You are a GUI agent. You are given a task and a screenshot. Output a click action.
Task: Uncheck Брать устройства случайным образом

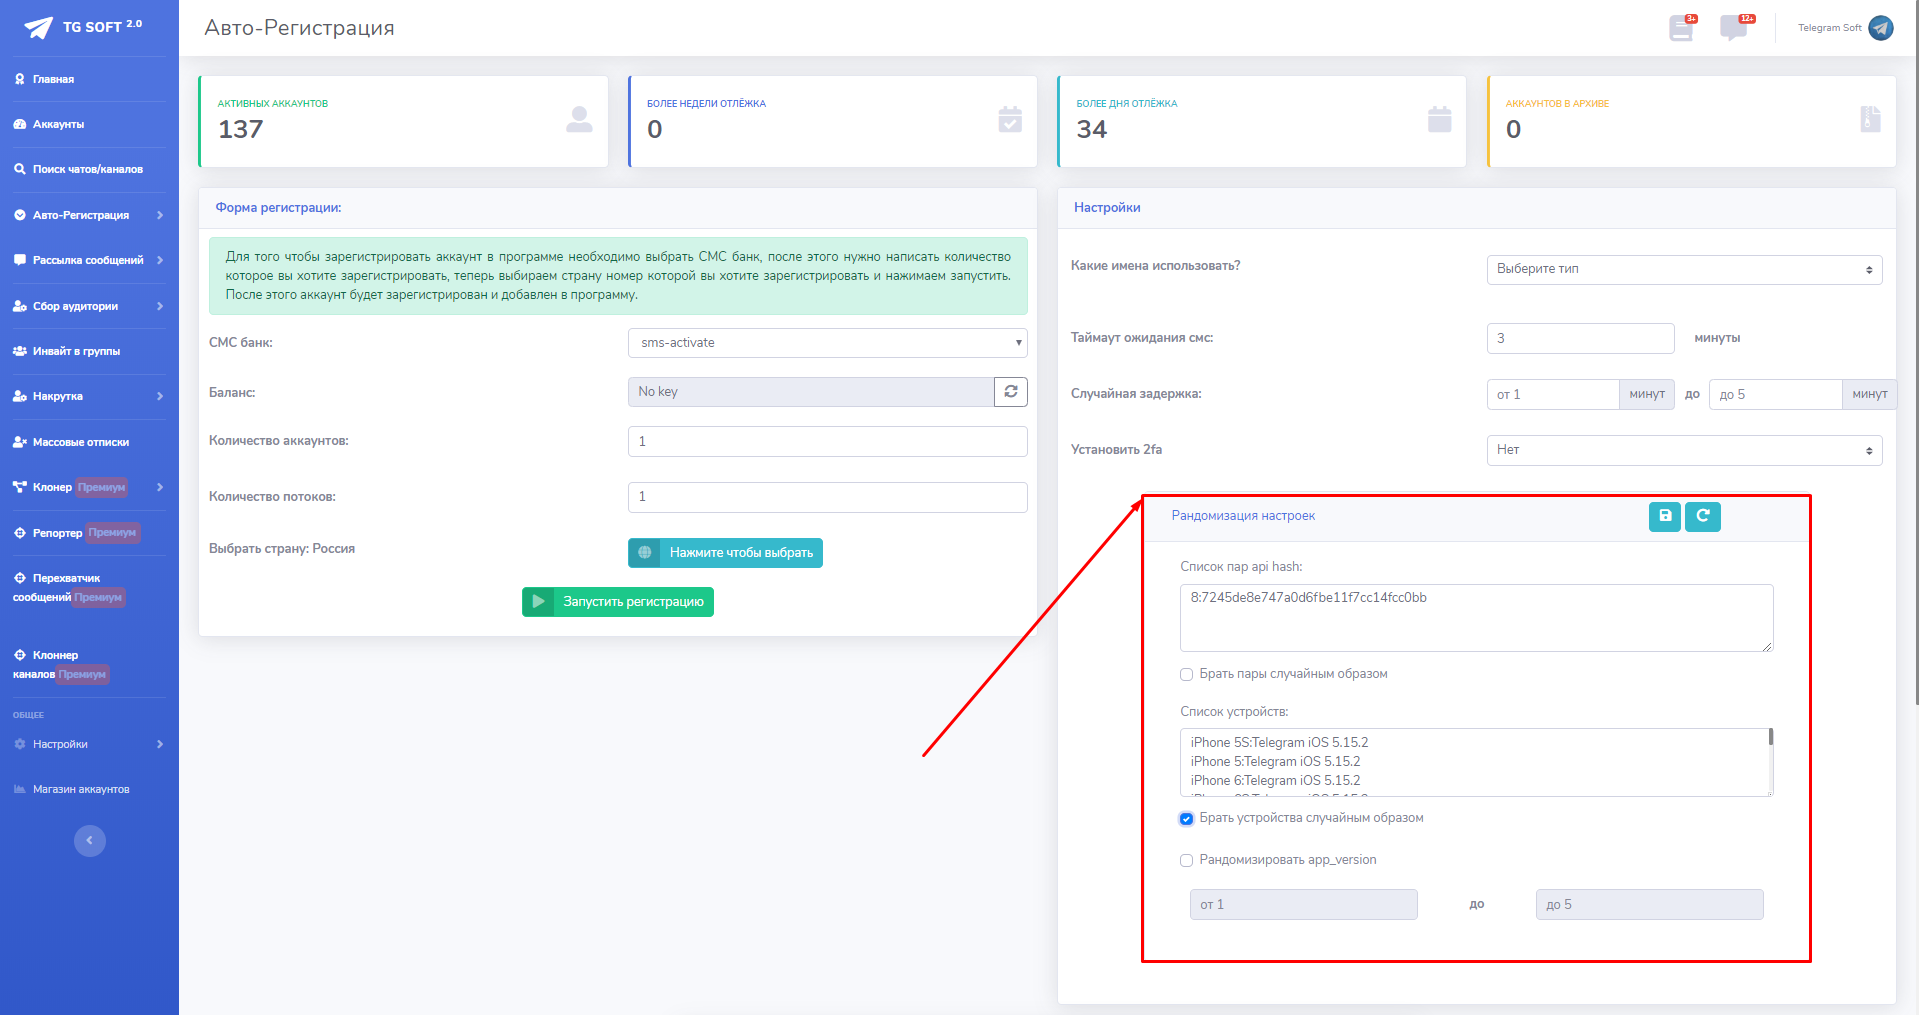[1186, 819]
